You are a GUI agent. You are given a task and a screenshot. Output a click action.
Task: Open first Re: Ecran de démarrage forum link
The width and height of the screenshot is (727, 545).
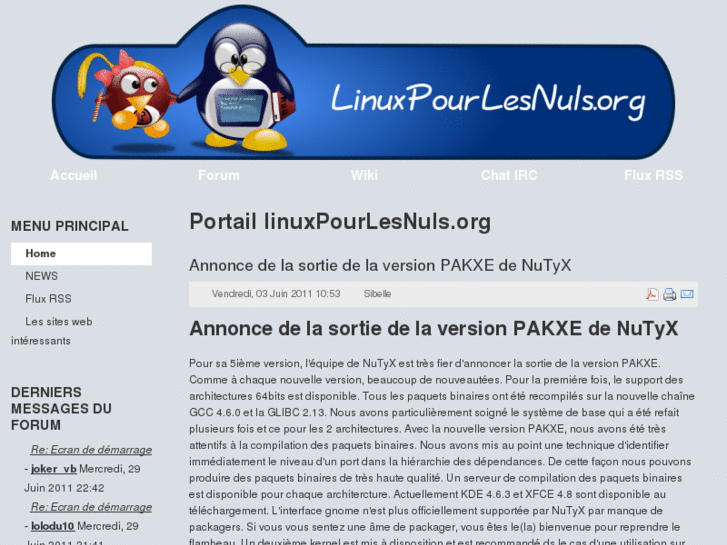pyautogui.click(x=91, y=449)
